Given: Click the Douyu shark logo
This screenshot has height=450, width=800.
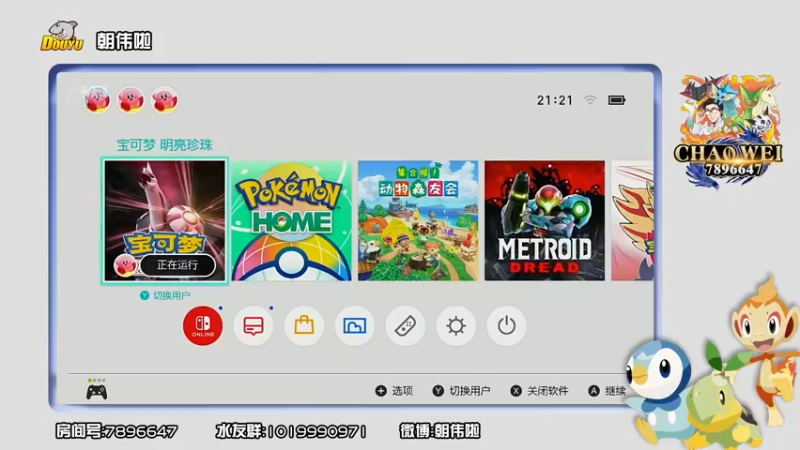Looking at the screenshot, I should click(62, 36).
